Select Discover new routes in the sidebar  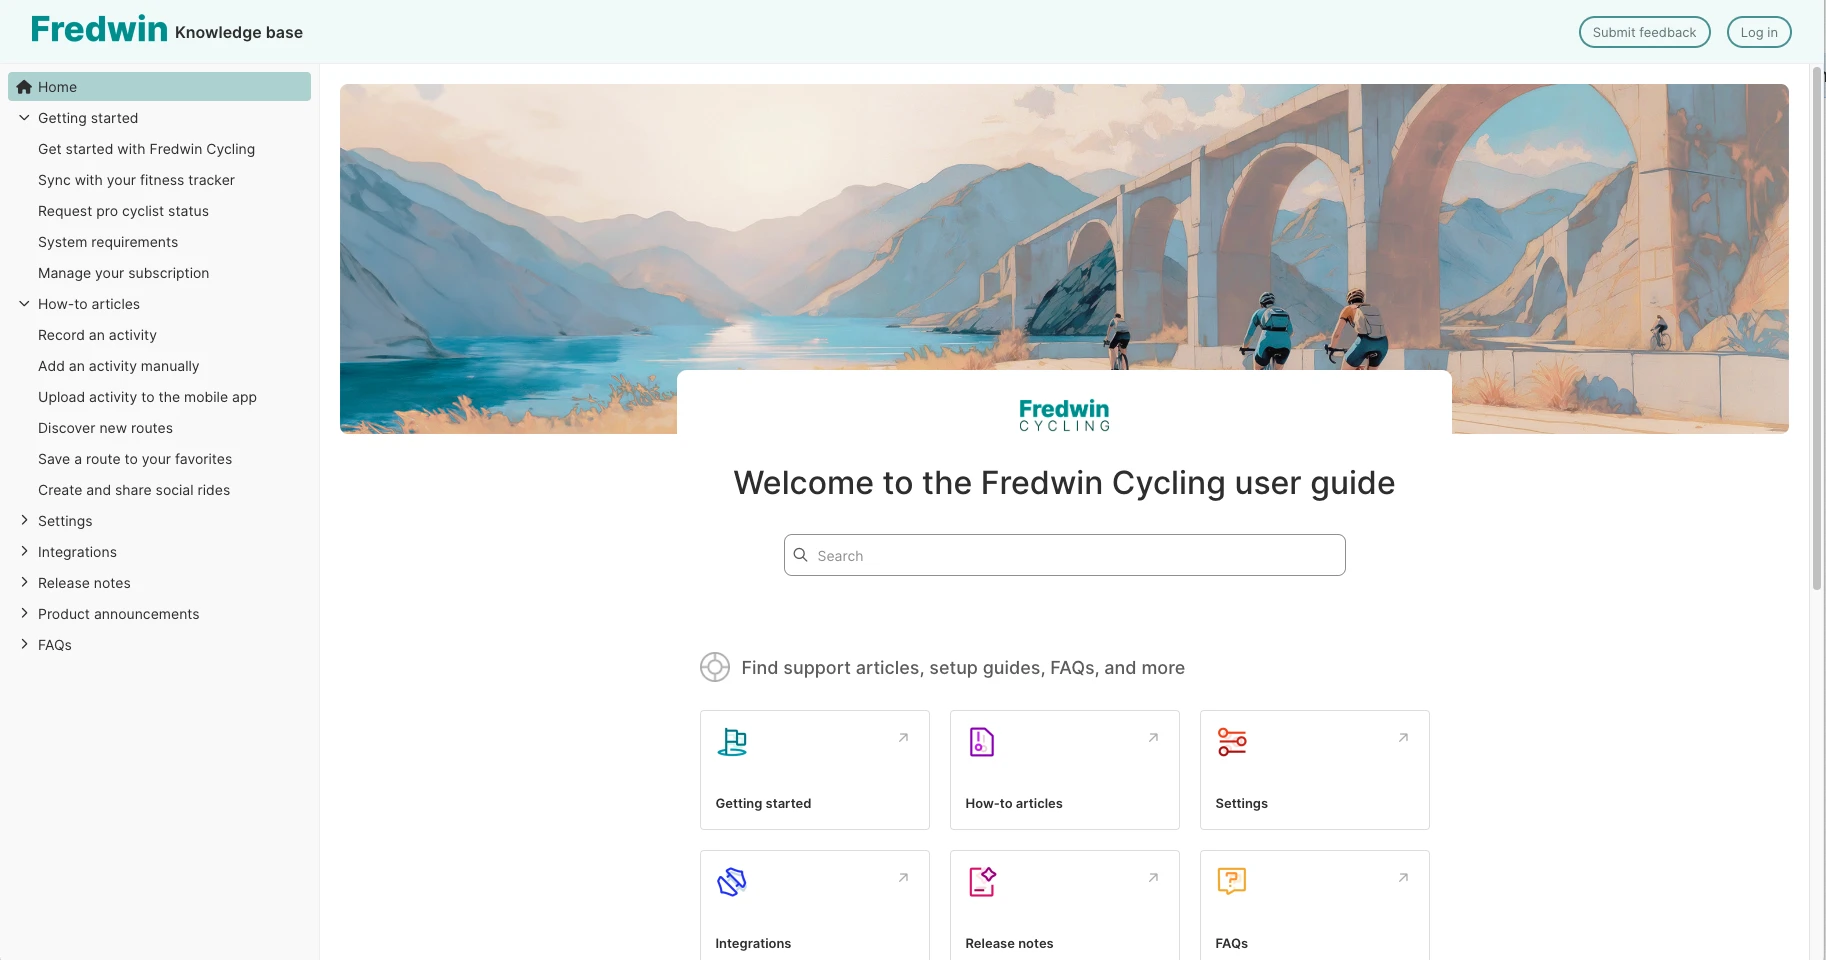point(105,427)
